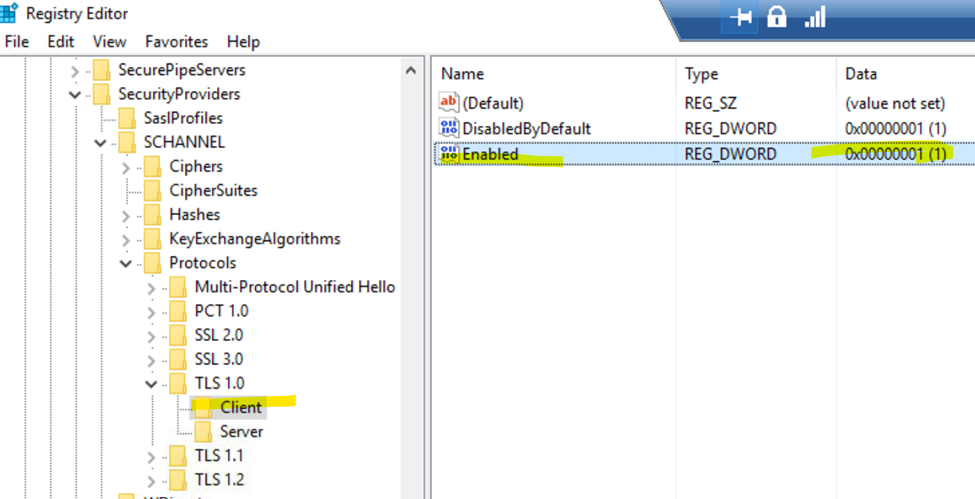This screenshot has height=499, width=975.
Task: Expand the SSL 3.0 node
Action: [152, 360]
